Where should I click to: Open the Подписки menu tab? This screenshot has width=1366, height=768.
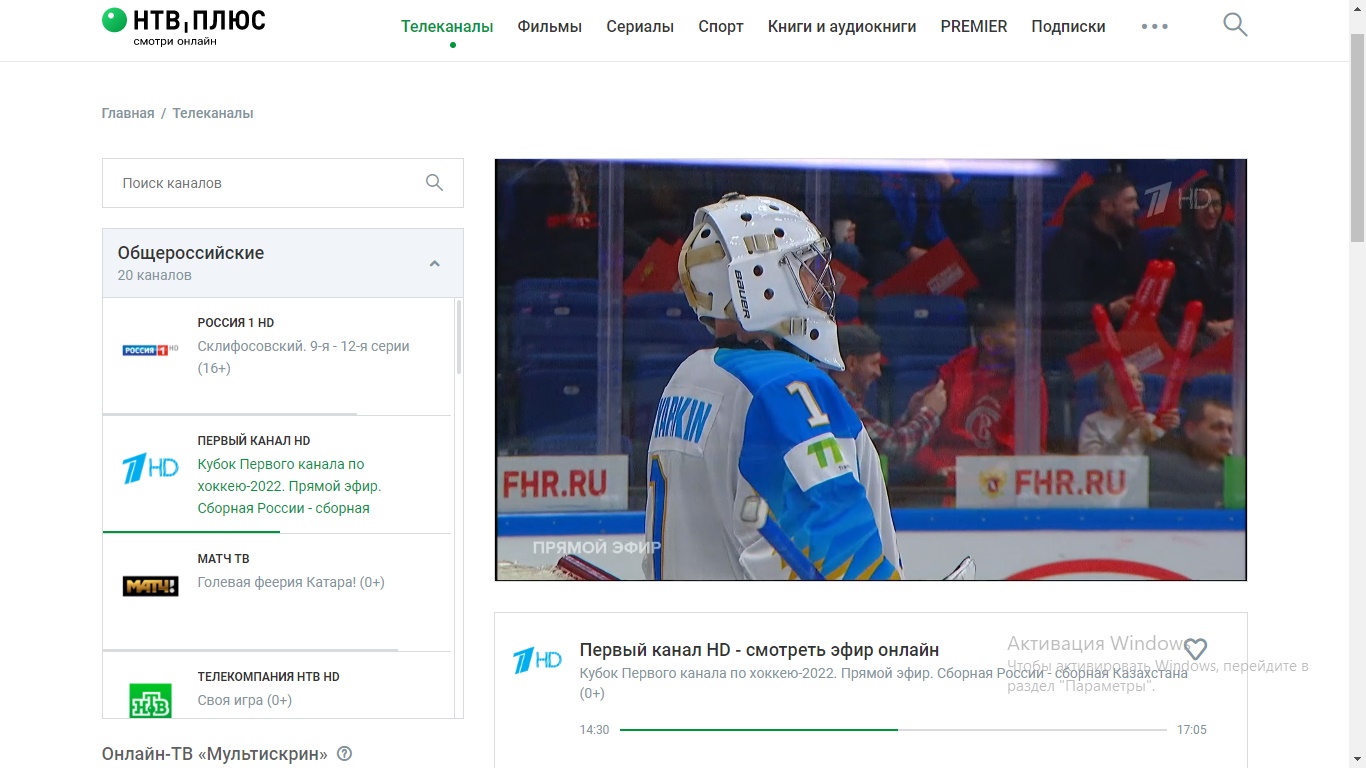click(1068, 27)
